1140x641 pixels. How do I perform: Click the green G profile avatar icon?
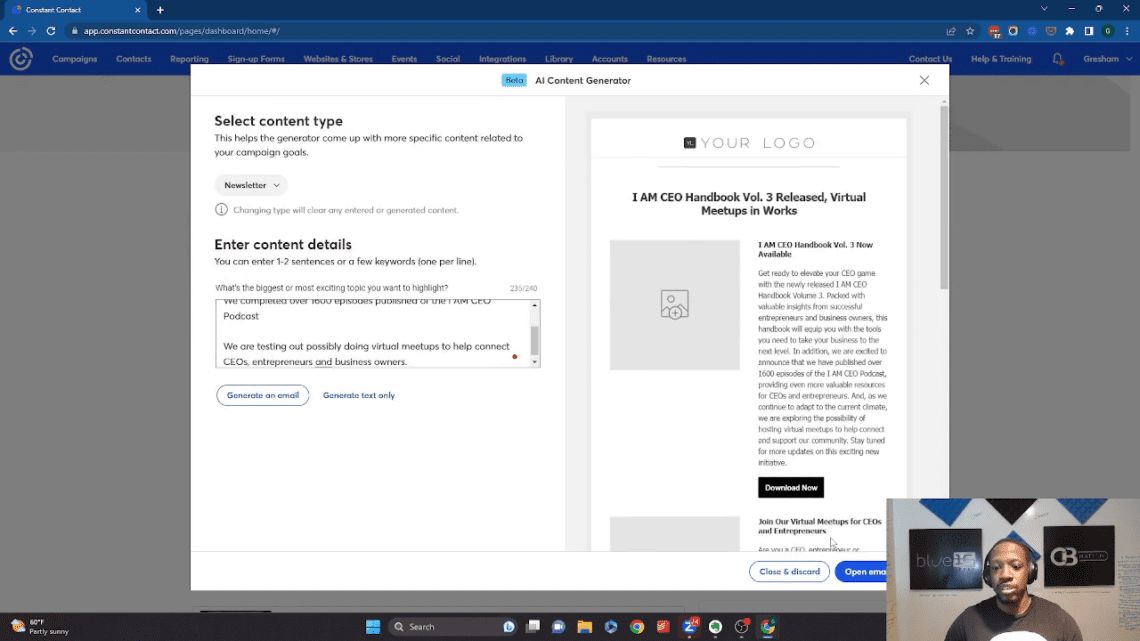[x=1107, y=31]
